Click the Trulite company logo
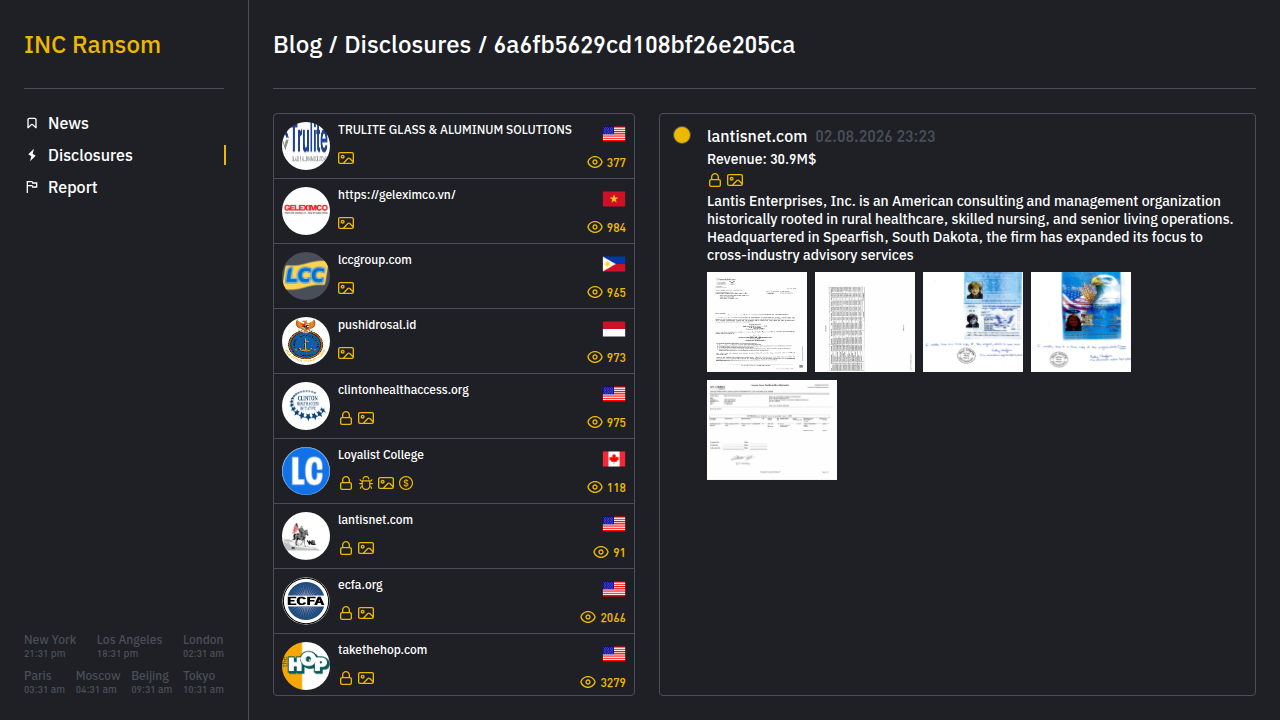 click(x=306, y=146)
